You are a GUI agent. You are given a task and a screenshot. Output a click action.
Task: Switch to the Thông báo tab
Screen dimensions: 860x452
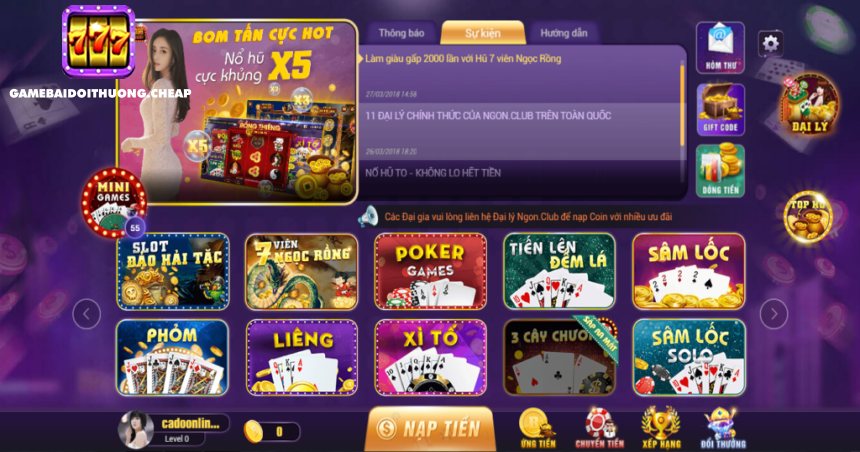[401, 33]
